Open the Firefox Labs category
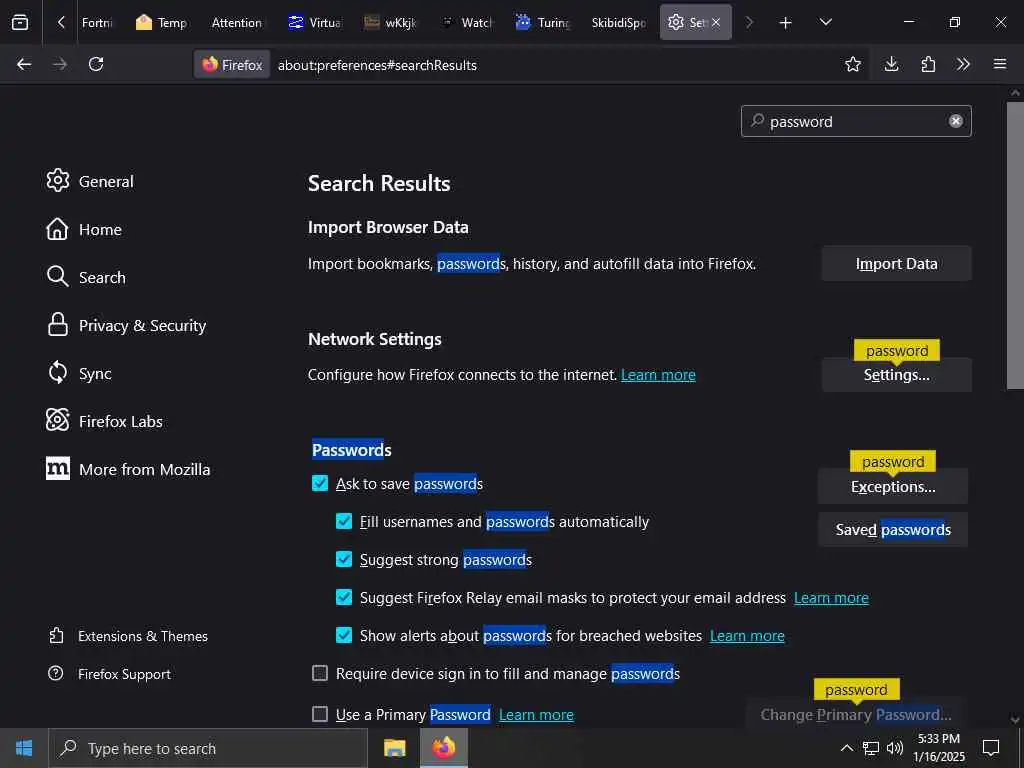This screenshot has height=768, width=1024. point(104,421)
